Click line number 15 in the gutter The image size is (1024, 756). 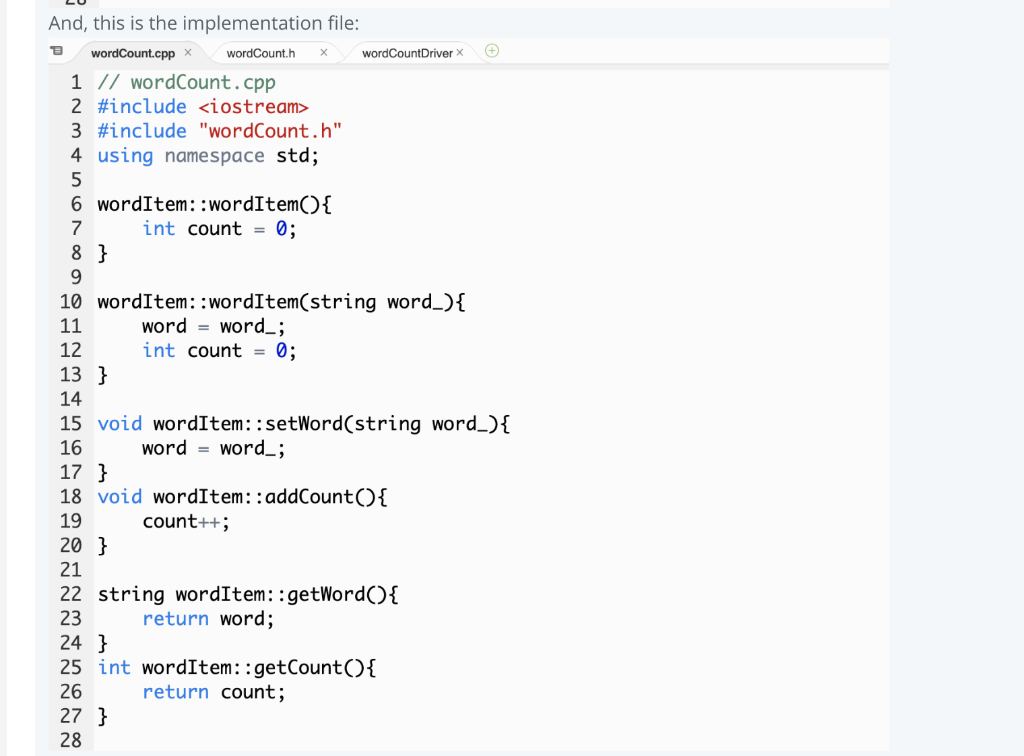(70, 423)
